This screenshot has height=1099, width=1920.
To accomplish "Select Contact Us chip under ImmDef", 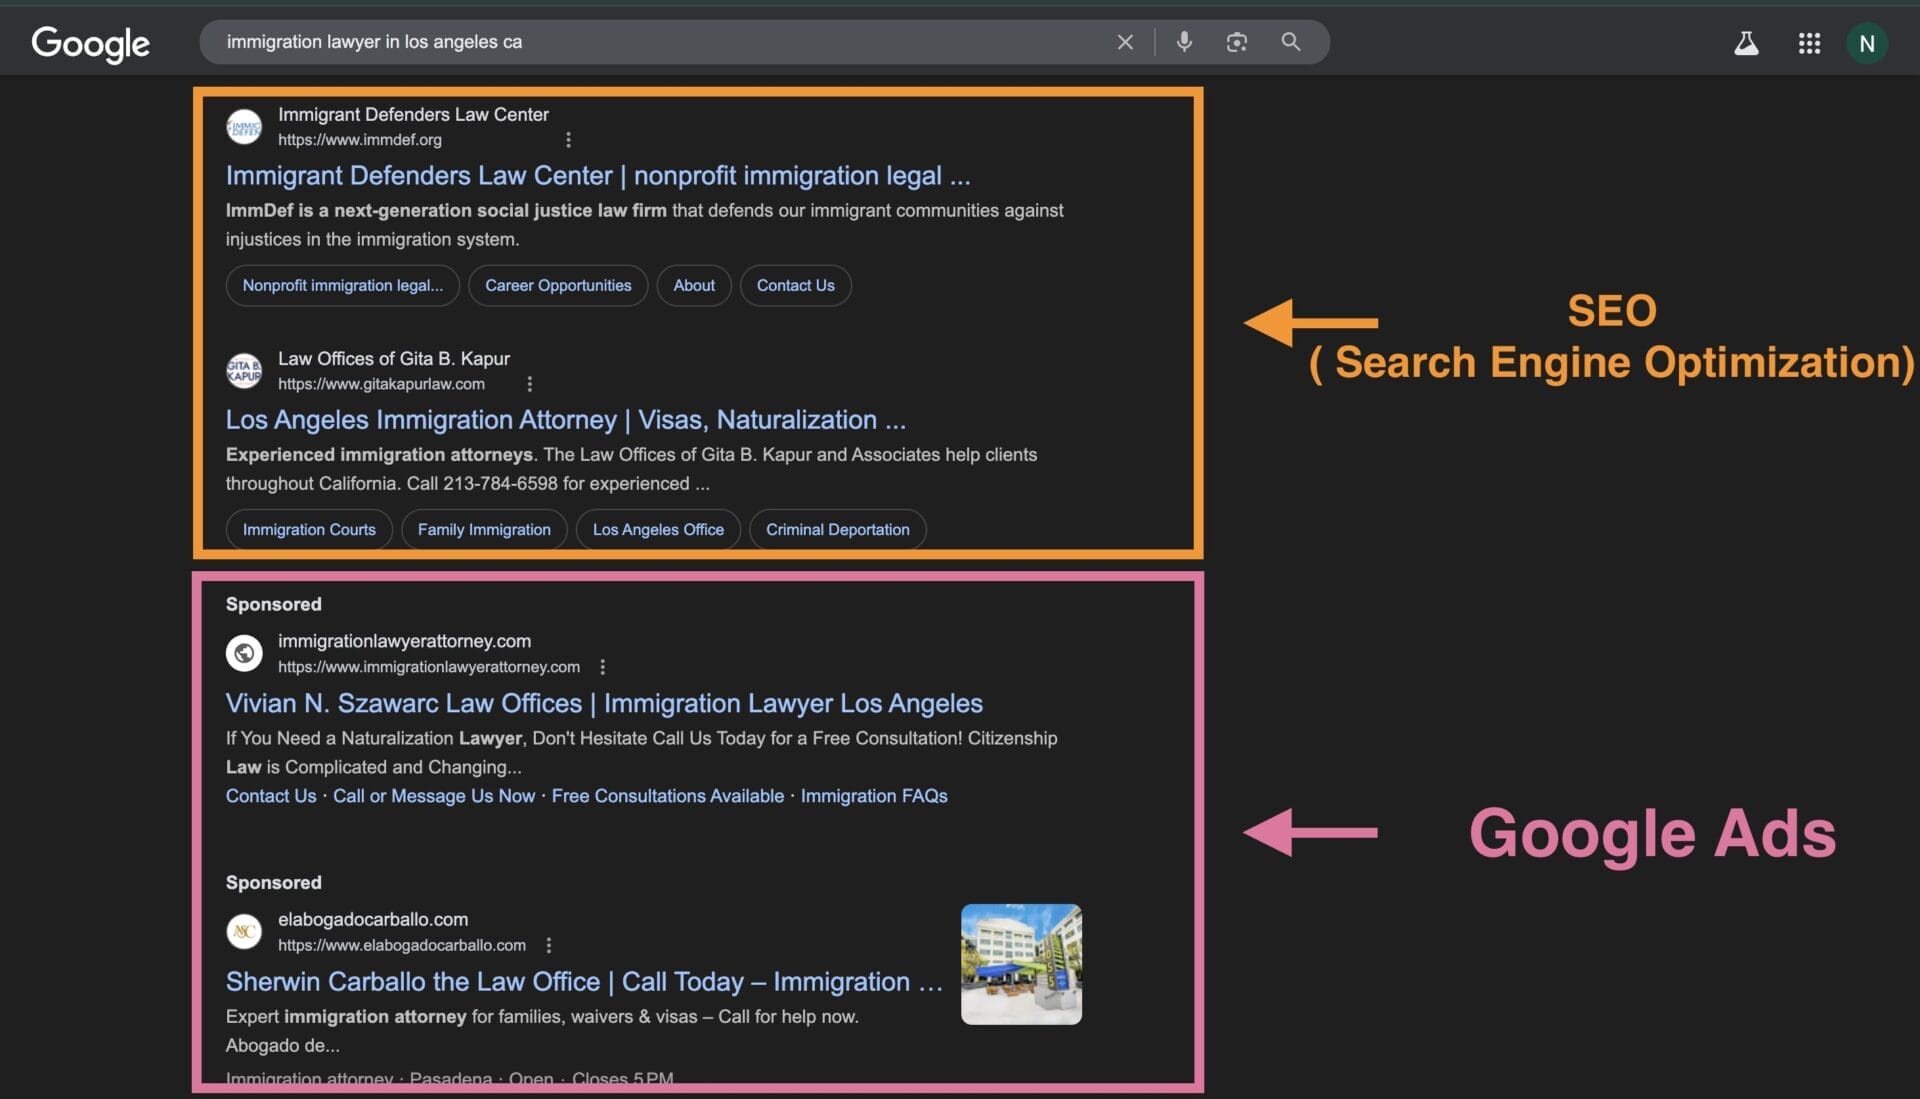I will point(795,286).
